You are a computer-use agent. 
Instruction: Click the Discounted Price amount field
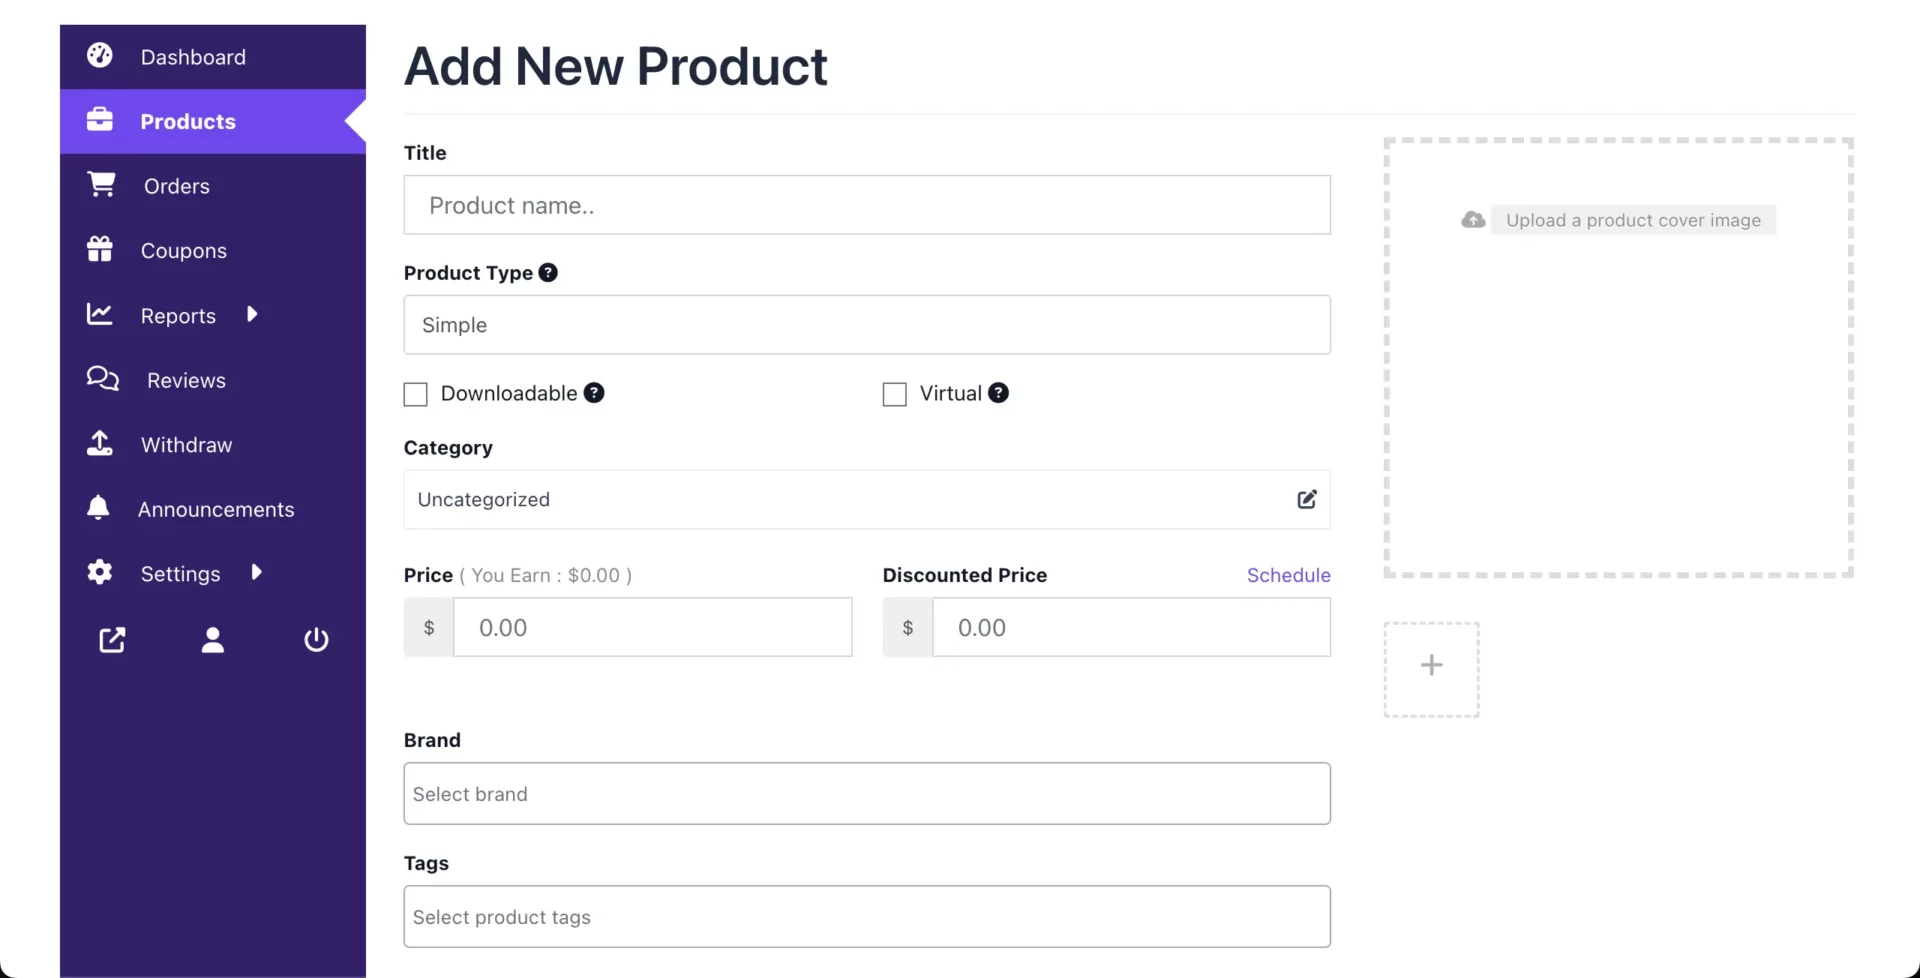pyautogui.click(x=1131, y=627)
